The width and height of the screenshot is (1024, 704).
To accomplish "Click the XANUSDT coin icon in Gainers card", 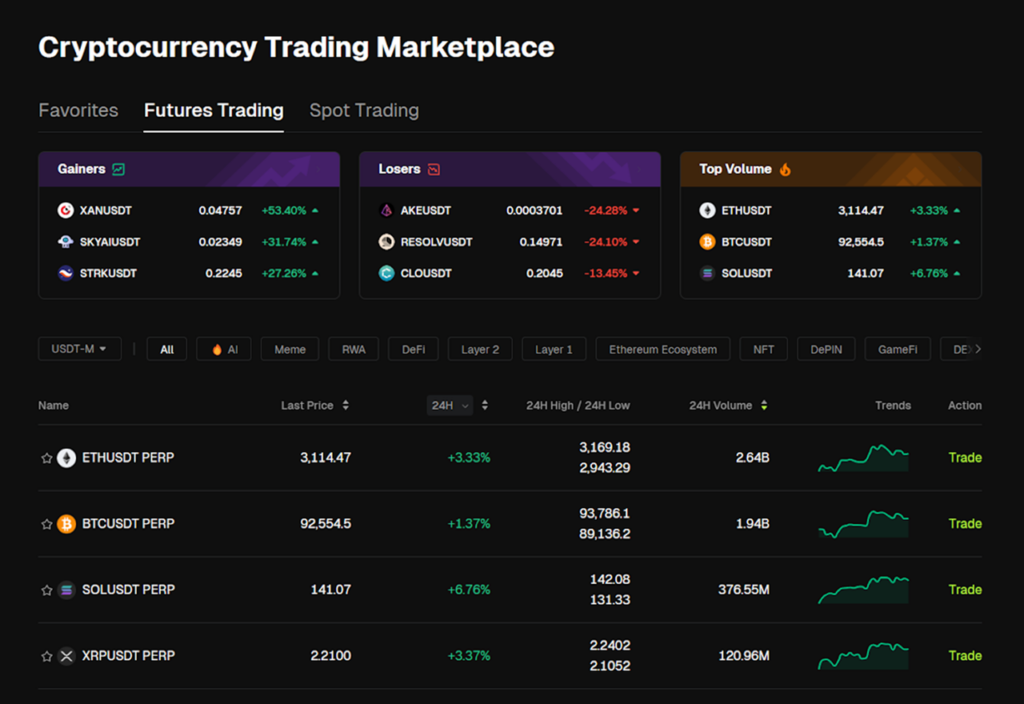I will pyautogui.click(x=63, y=210).
